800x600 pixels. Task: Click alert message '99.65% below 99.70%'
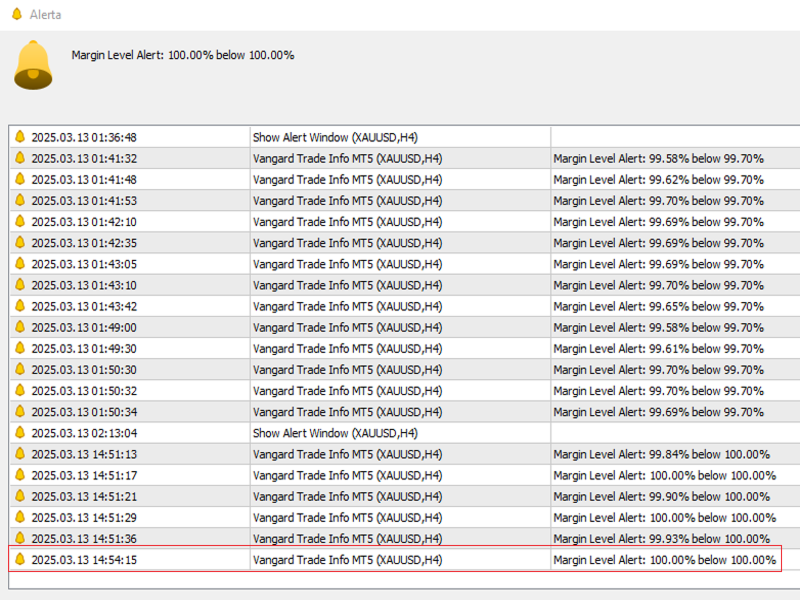(x=658, y=306)
